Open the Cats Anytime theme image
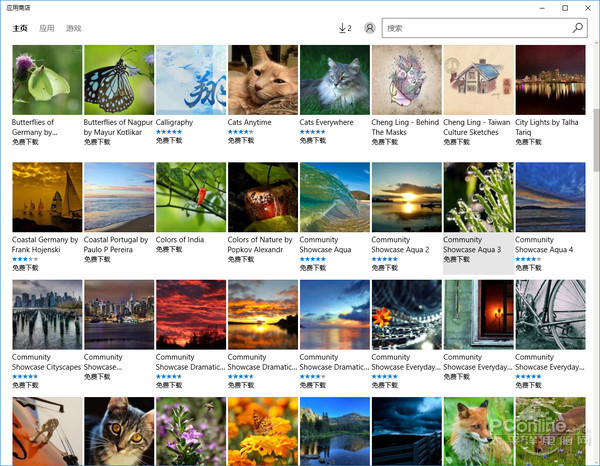The height and width of the screenshot is (466, 600). coord(263,80)
